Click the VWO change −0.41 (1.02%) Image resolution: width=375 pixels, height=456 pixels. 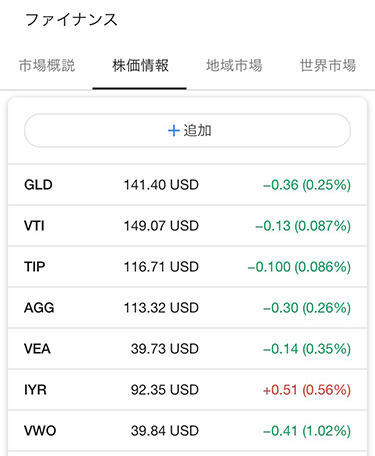point(307,431)
